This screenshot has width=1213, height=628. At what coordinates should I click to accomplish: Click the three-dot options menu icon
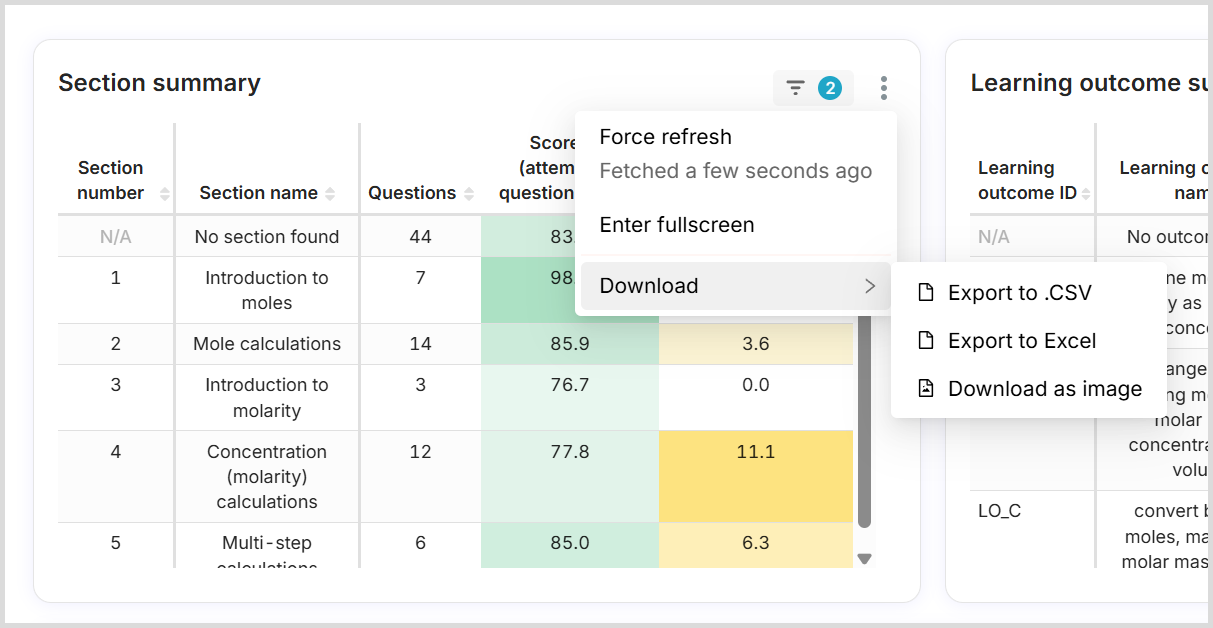(x=883, y=88)
